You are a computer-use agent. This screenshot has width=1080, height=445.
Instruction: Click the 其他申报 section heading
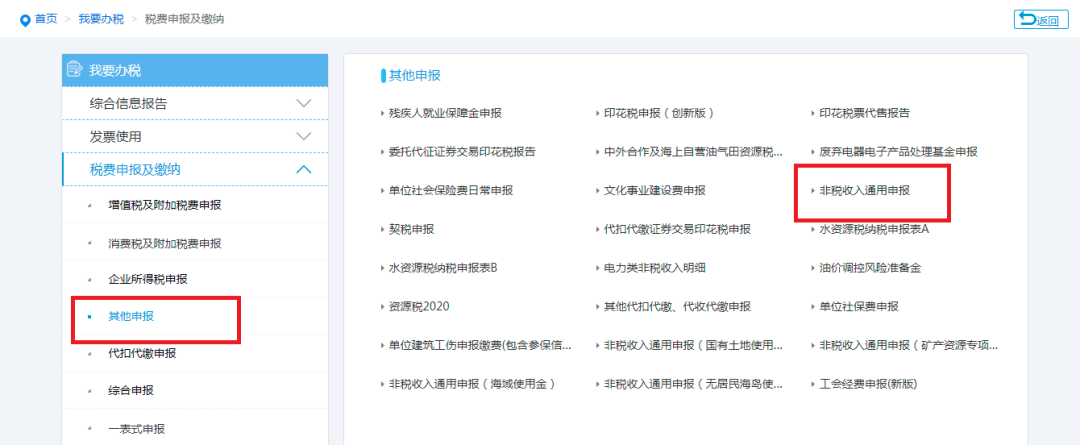click(415, 76)
